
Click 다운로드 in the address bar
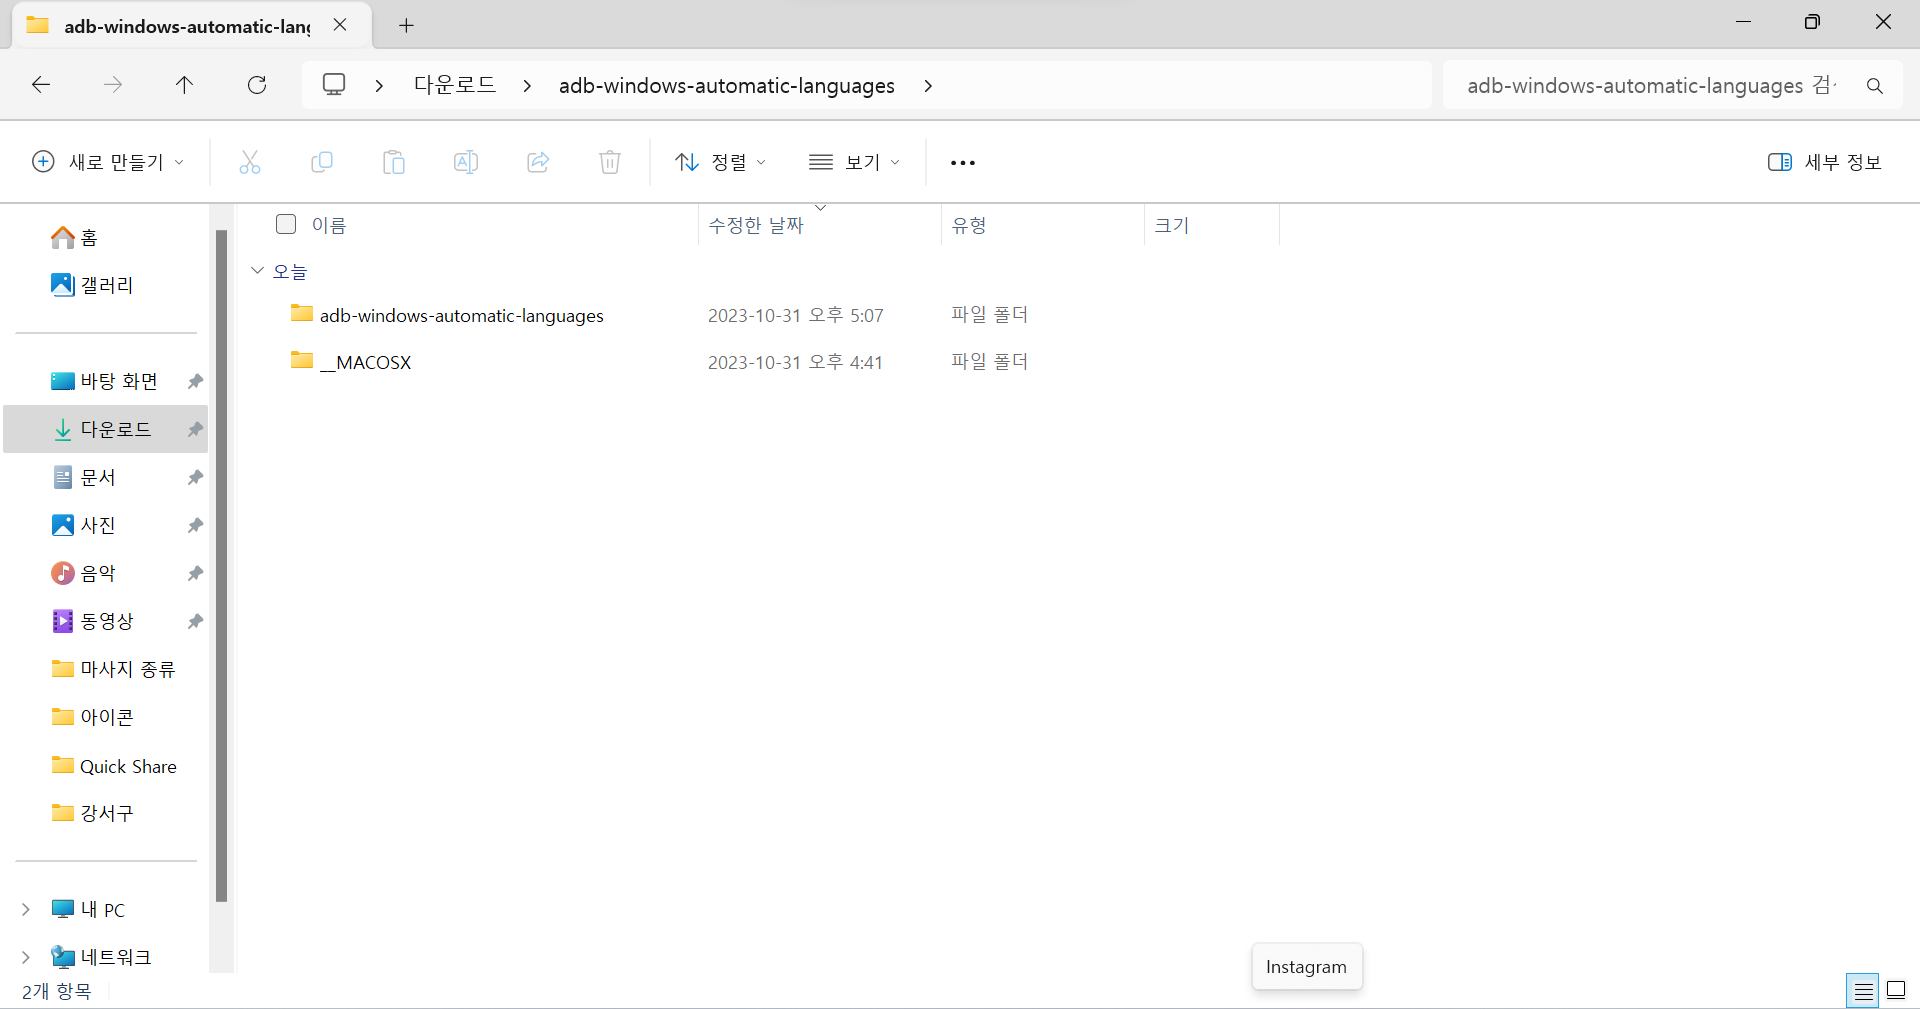[455, 85]
